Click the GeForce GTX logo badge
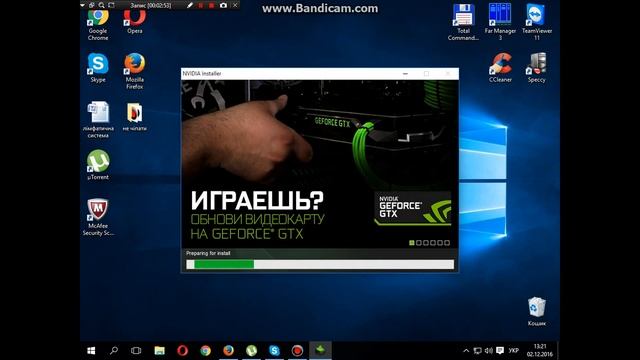The image size is (640, 360). [x=413, y=209]
